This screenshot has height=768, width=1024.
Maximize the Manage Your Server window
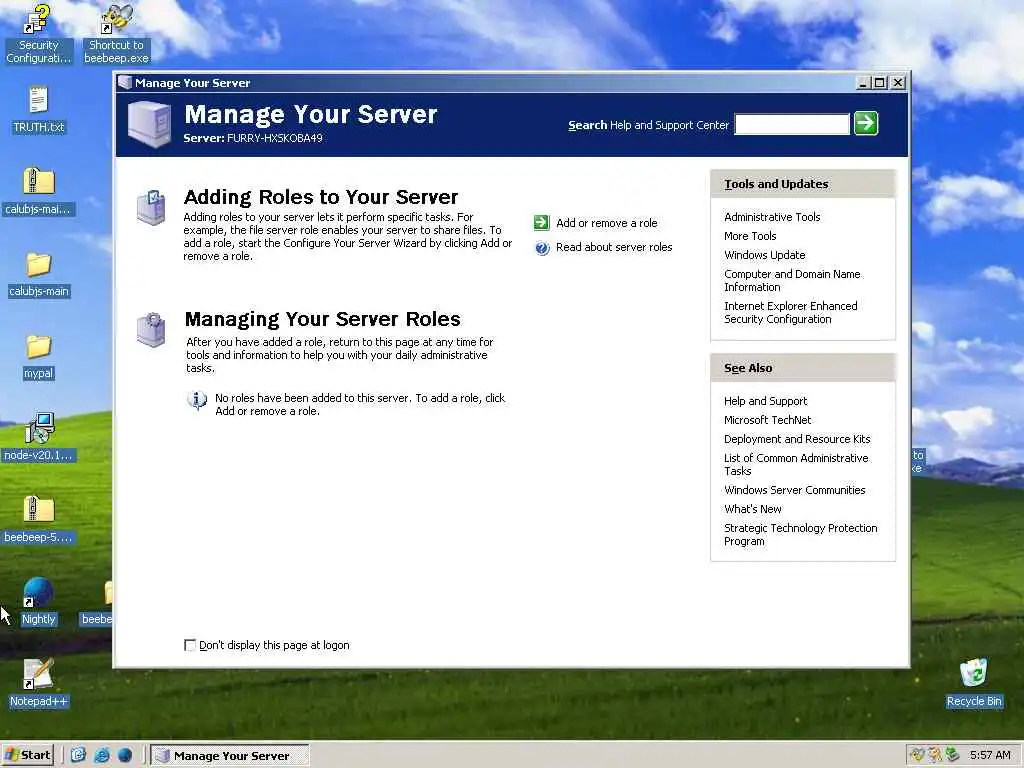[880, 83]
